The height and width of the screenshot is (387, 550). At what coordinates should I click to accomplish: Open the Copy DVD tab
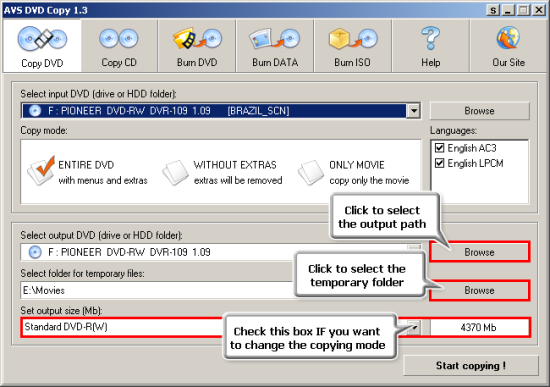pyautogui.click(x=42, y=46)
